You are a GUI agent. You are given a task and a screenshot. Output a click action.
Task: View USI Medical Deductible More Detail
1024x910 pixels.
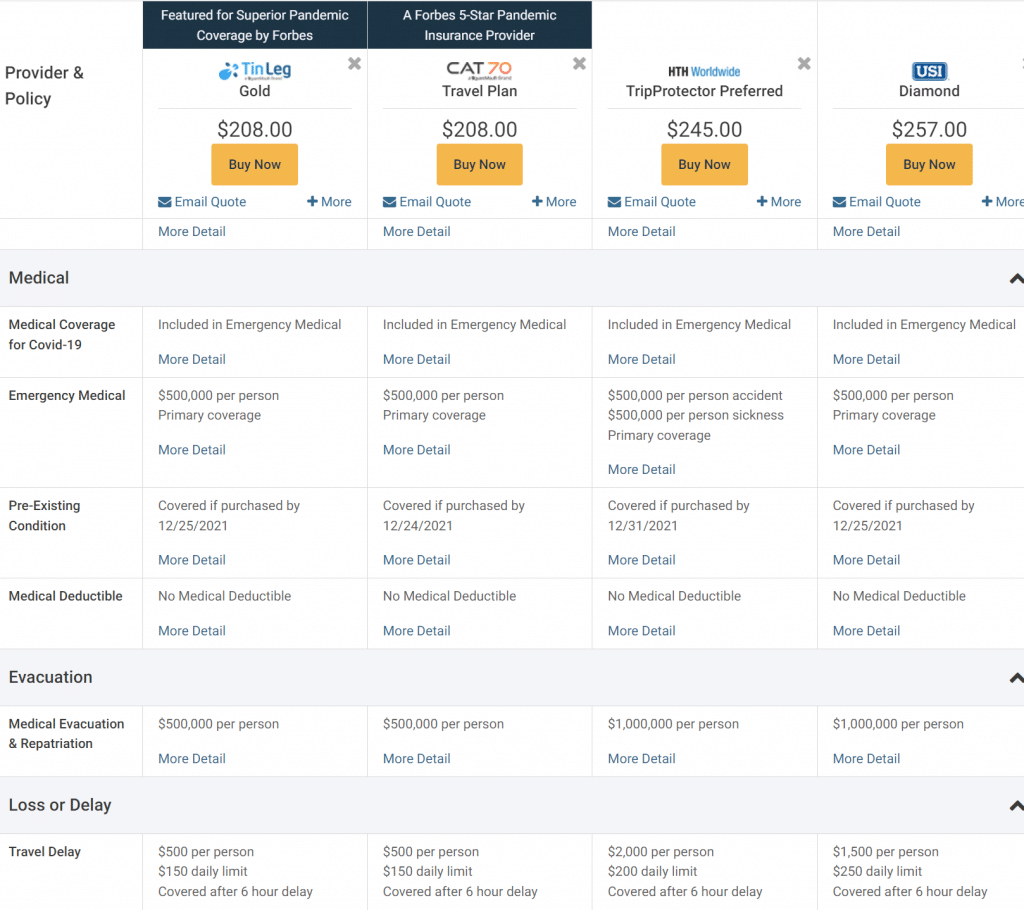(x=866, y=630)
